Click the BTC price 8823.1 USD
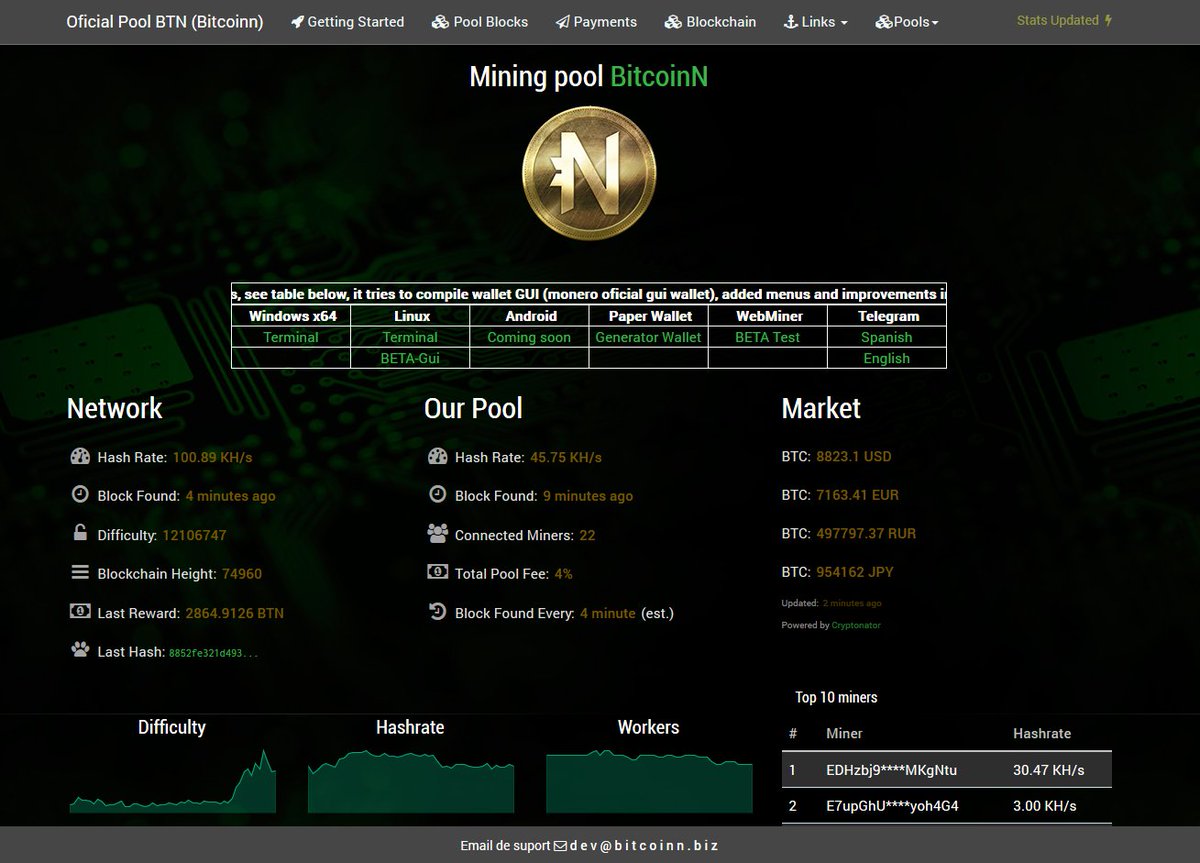Viewport: 1200px width, 863px height. (853, 456)
